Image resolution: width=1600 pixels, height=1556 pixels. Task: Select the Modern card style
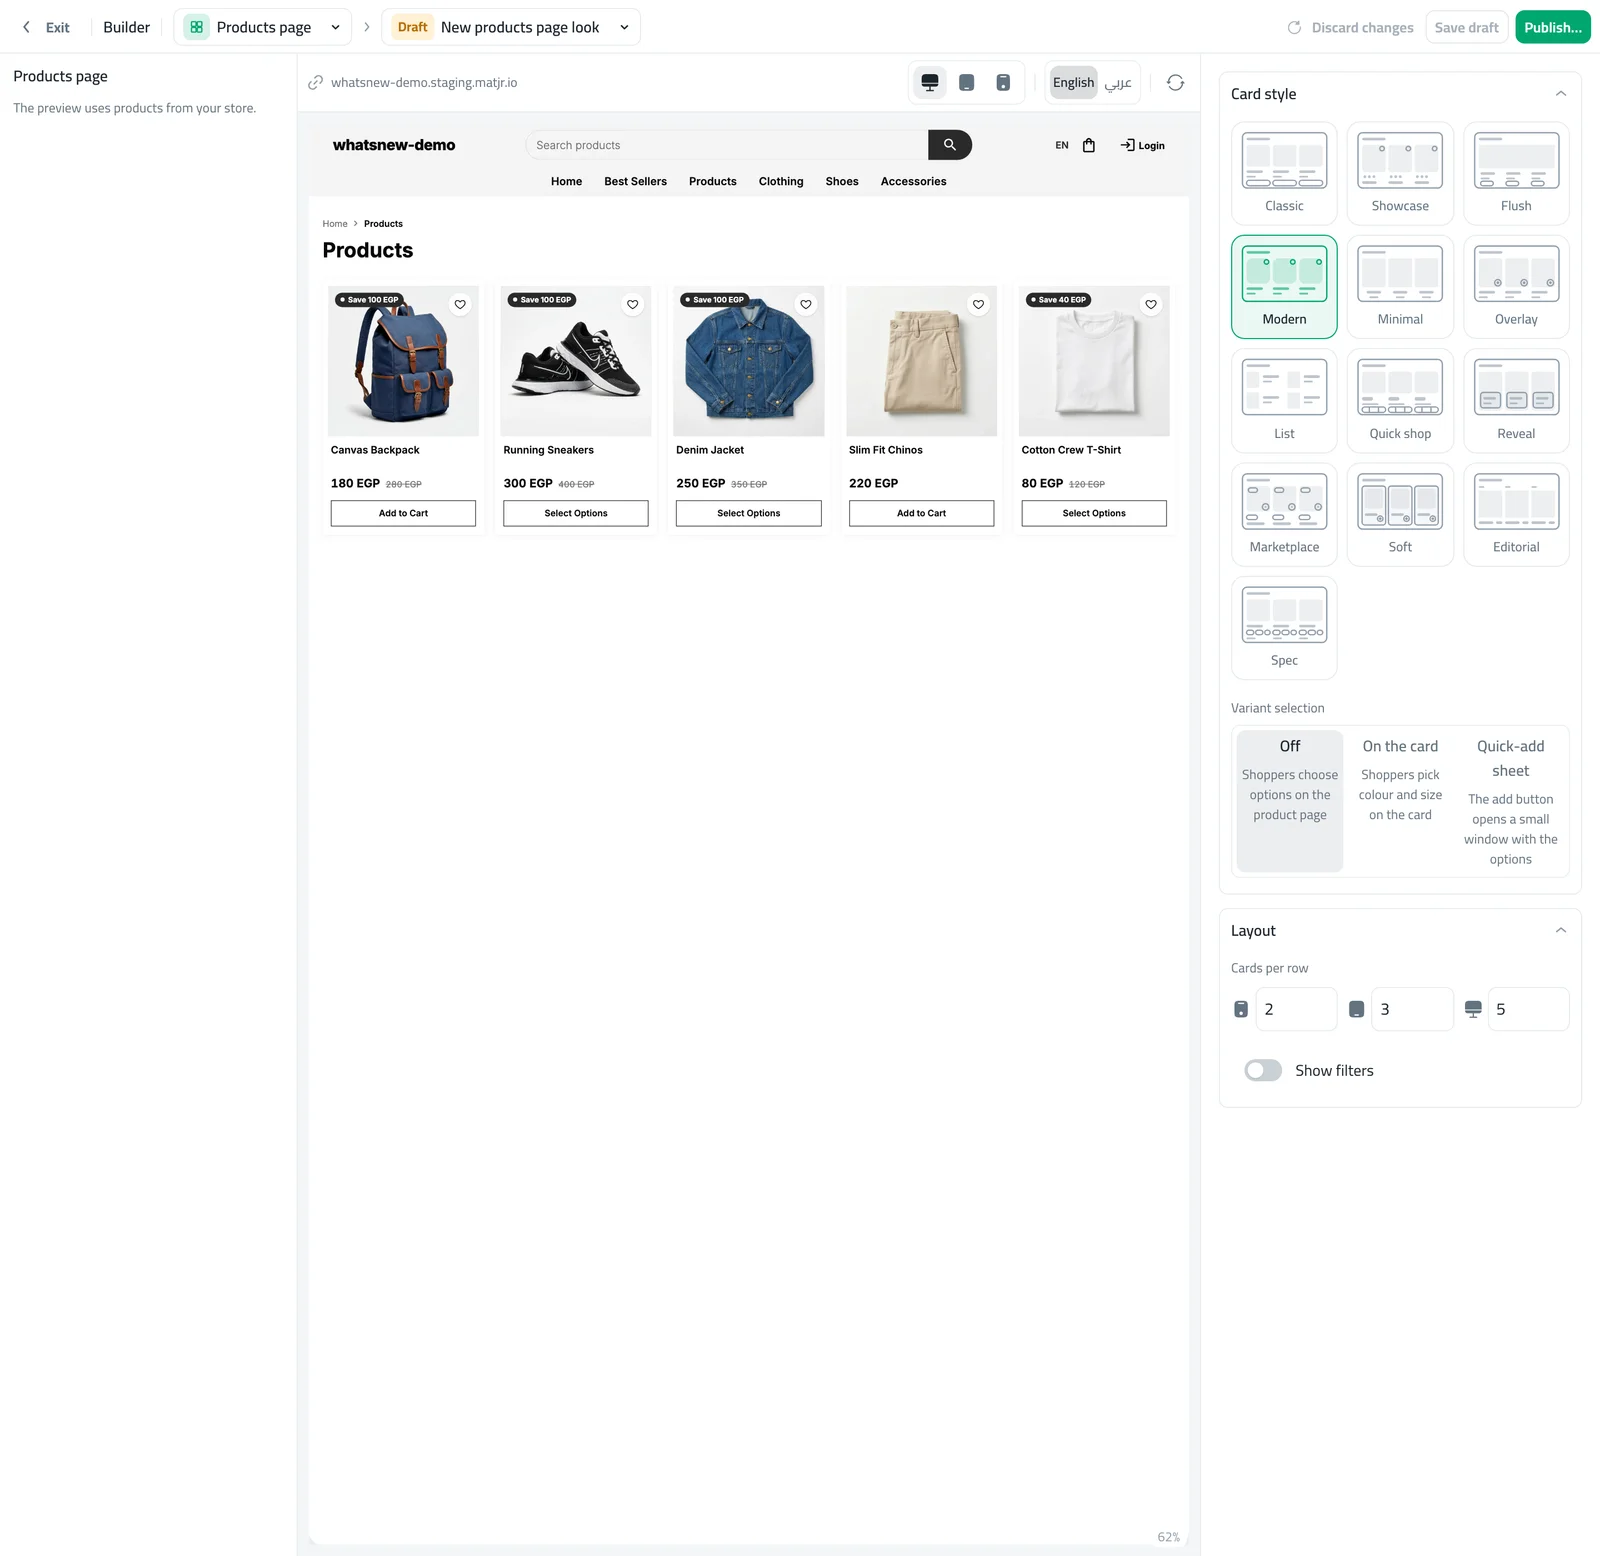tap(1284, 287)
